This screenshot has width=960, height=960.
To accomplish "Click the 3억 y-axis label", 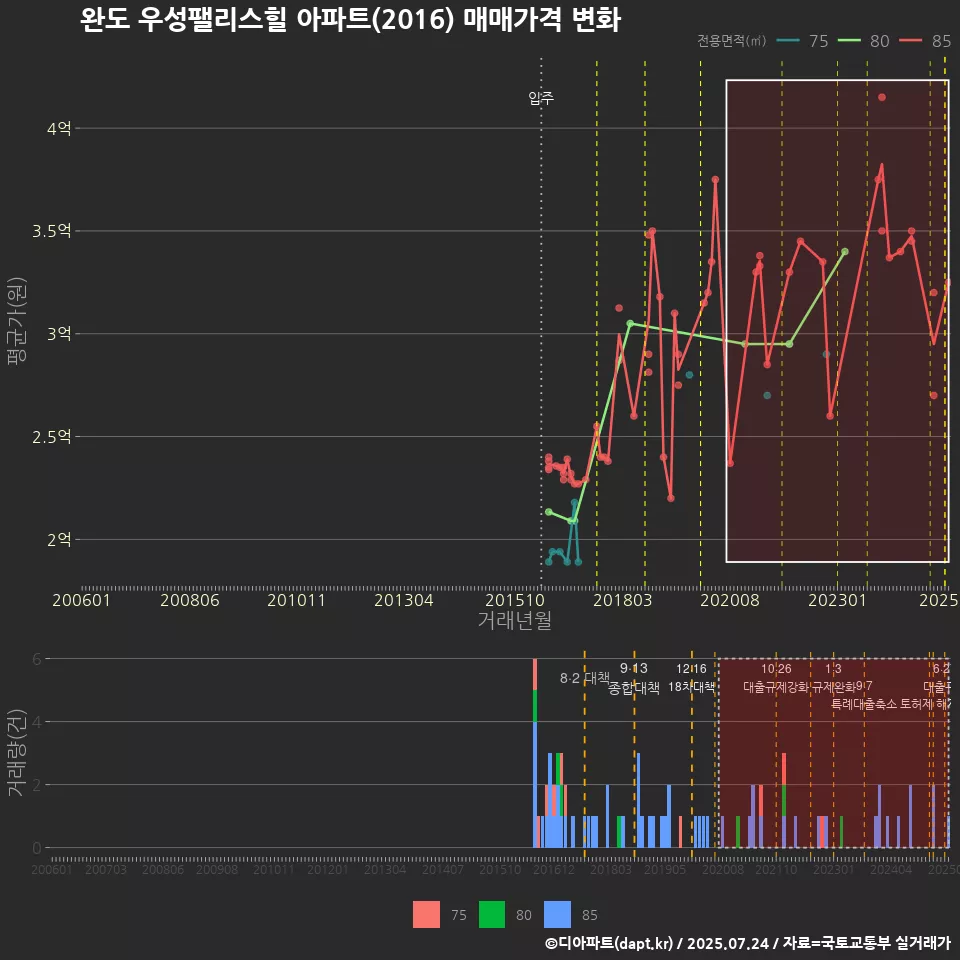I will 59,334.
